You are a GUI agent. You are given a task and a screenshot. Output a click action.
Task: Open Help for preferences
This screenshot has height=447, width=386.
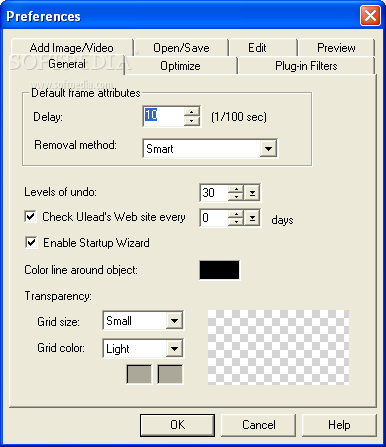point(339,425)
